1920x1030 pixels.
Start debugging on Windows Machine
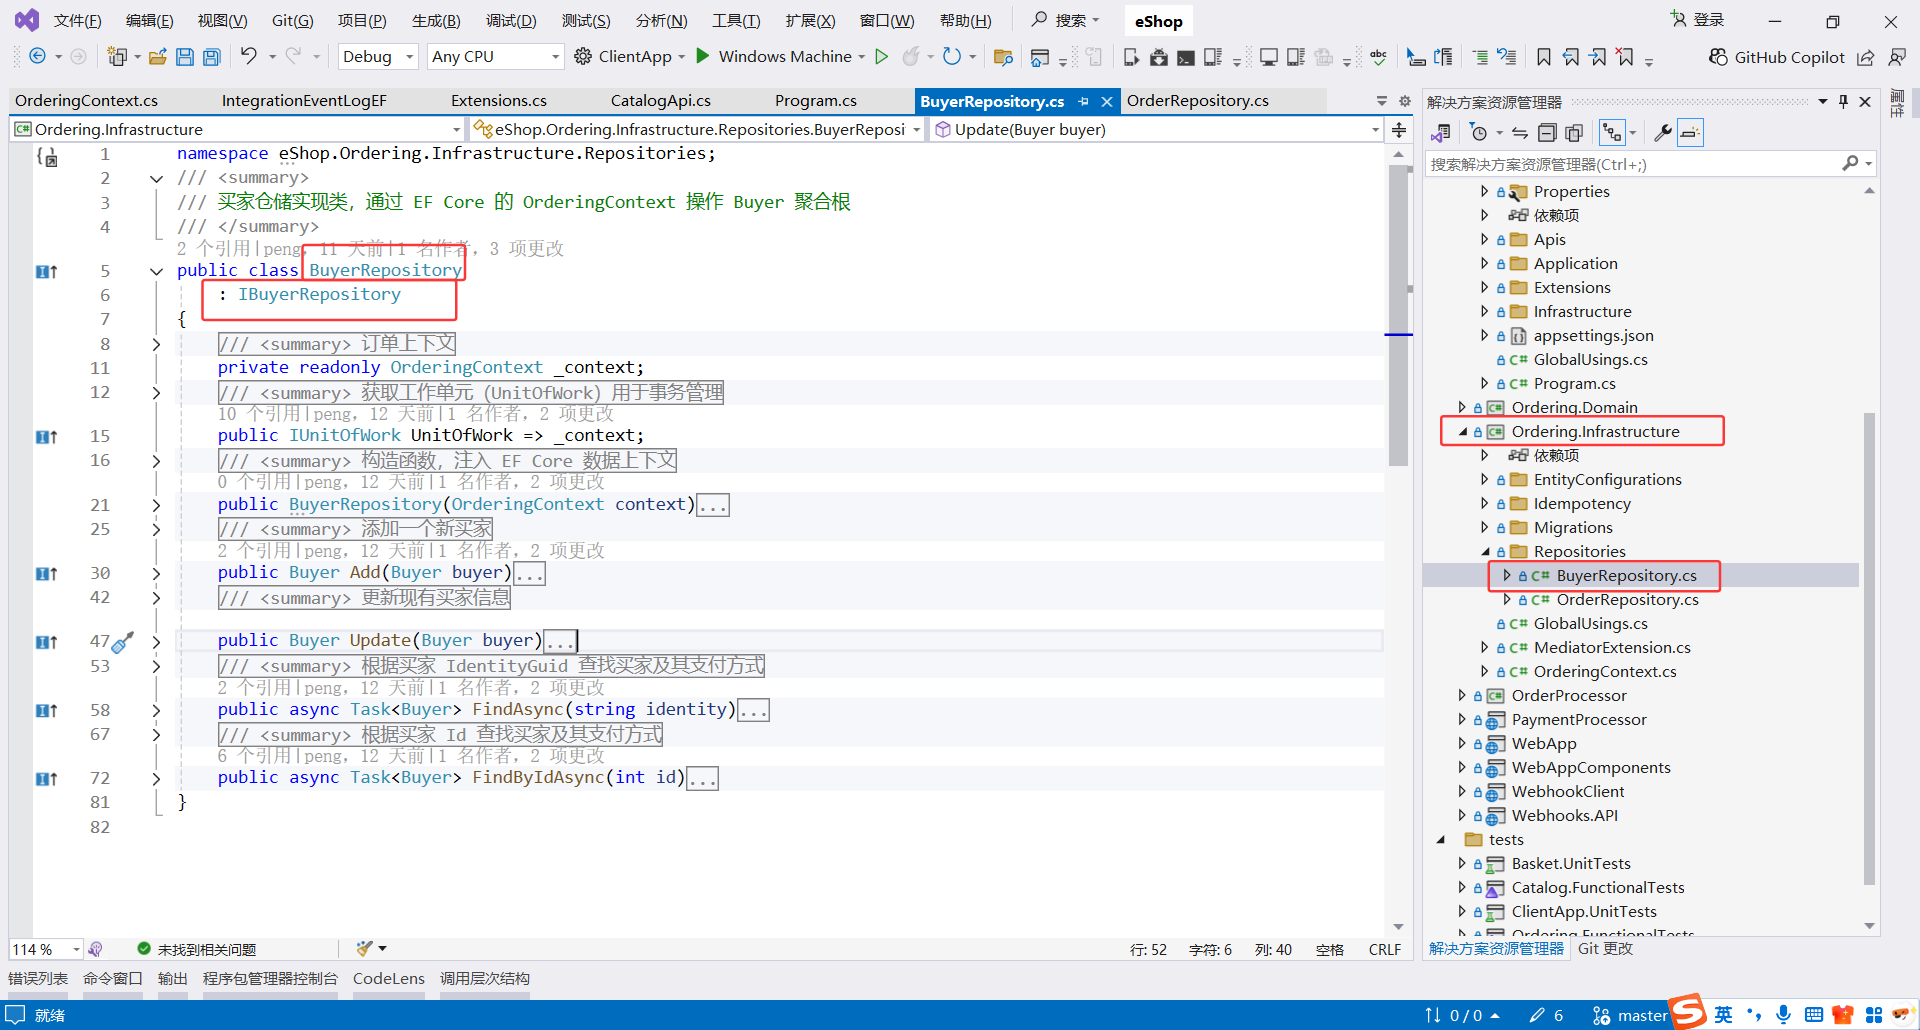point(775,57)
